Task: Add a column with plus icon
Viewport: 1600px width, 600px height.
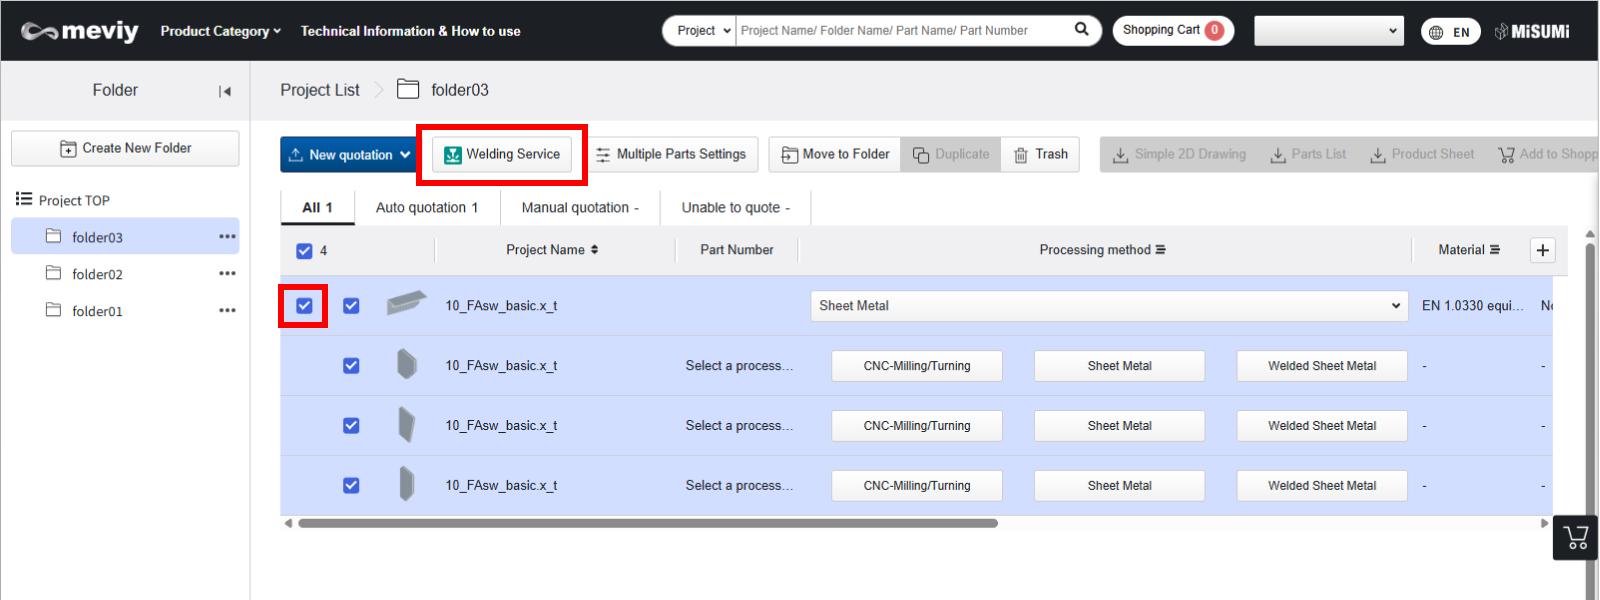Action: point(1542,250)
